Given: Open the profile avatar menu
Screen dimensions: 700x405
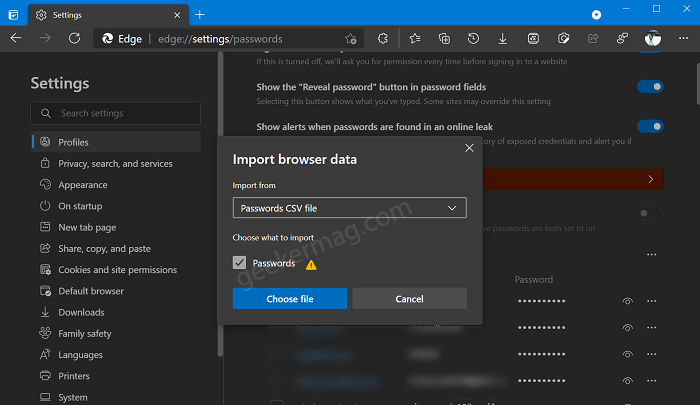Looking at the screenshot, I should click(653, 38).
